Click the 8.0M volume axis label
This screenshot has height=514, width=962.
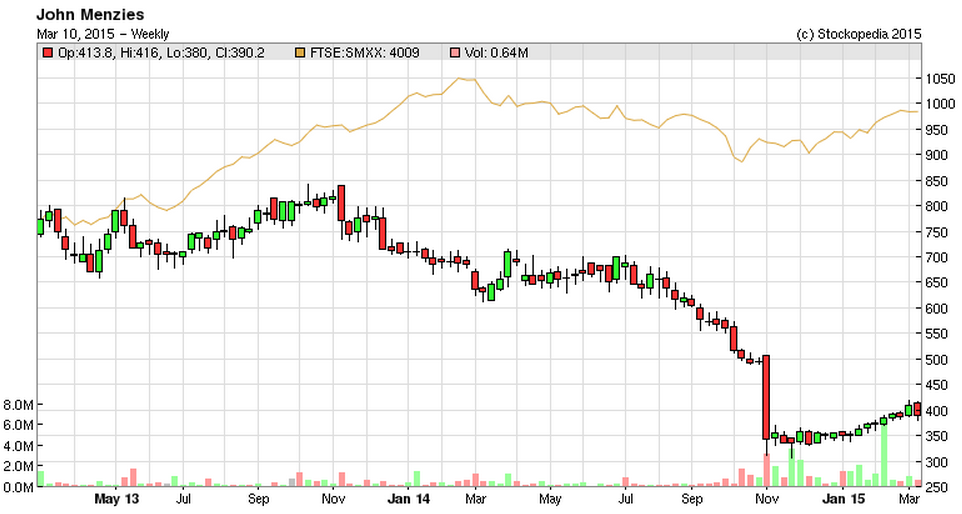(x=18, y=405)
